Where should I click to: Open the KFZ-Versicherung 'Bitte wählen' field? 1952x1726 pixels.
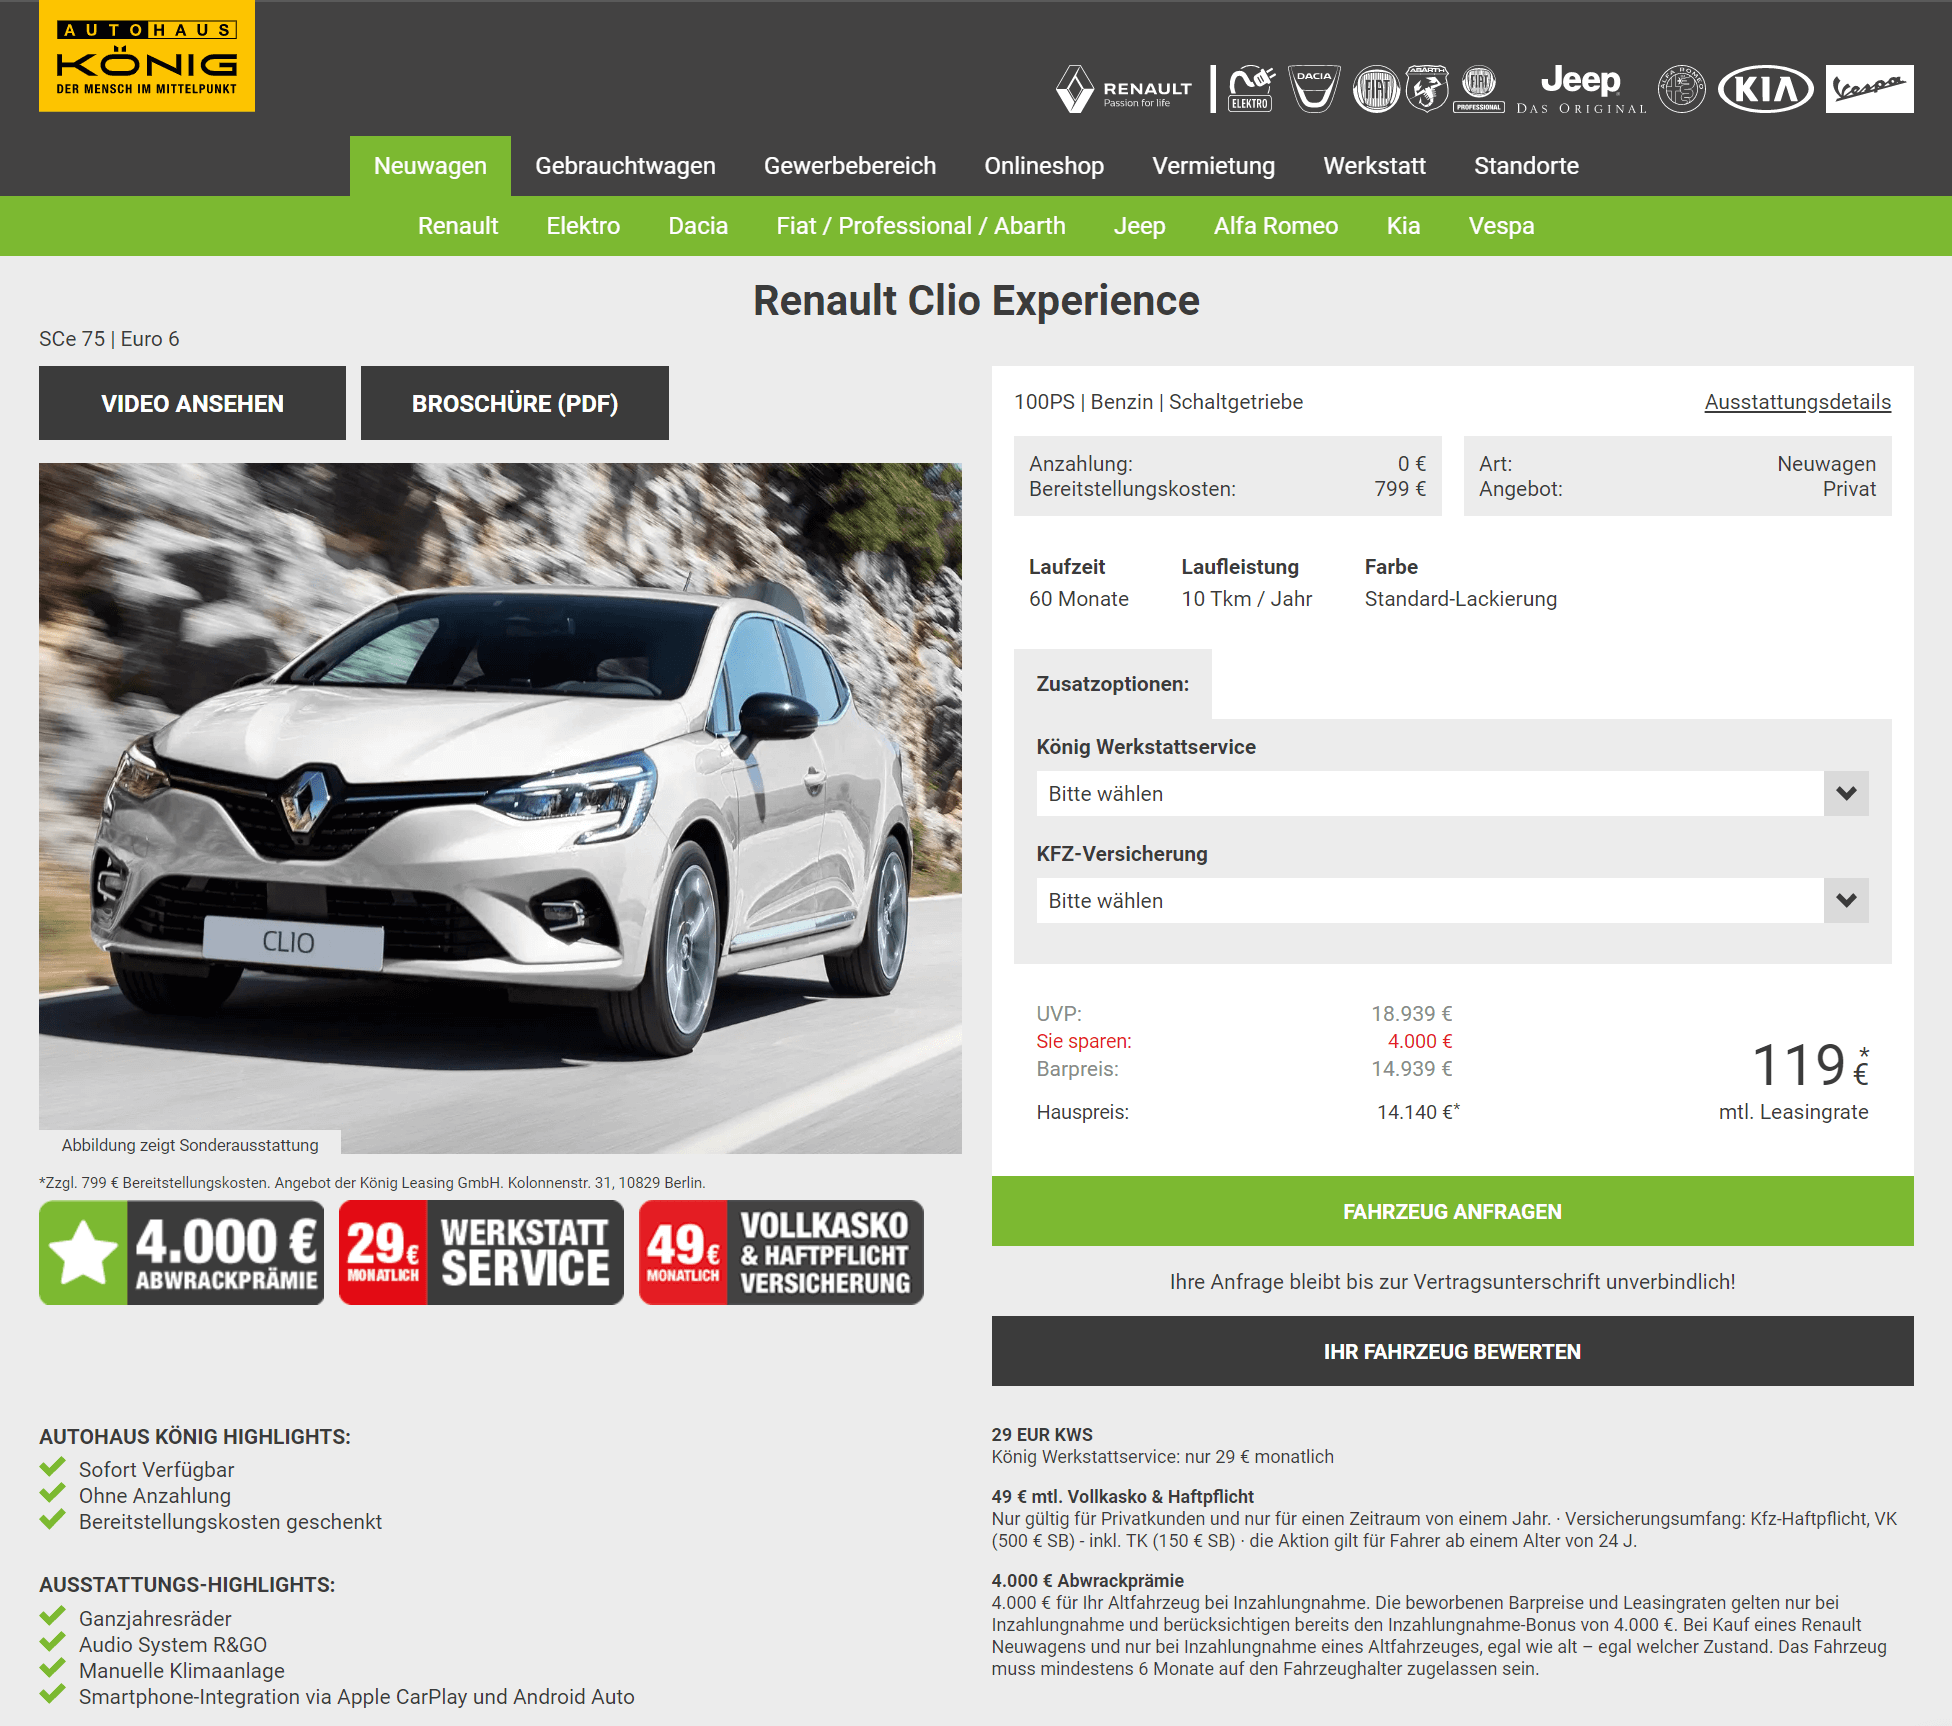click(x=1452, y=900)
